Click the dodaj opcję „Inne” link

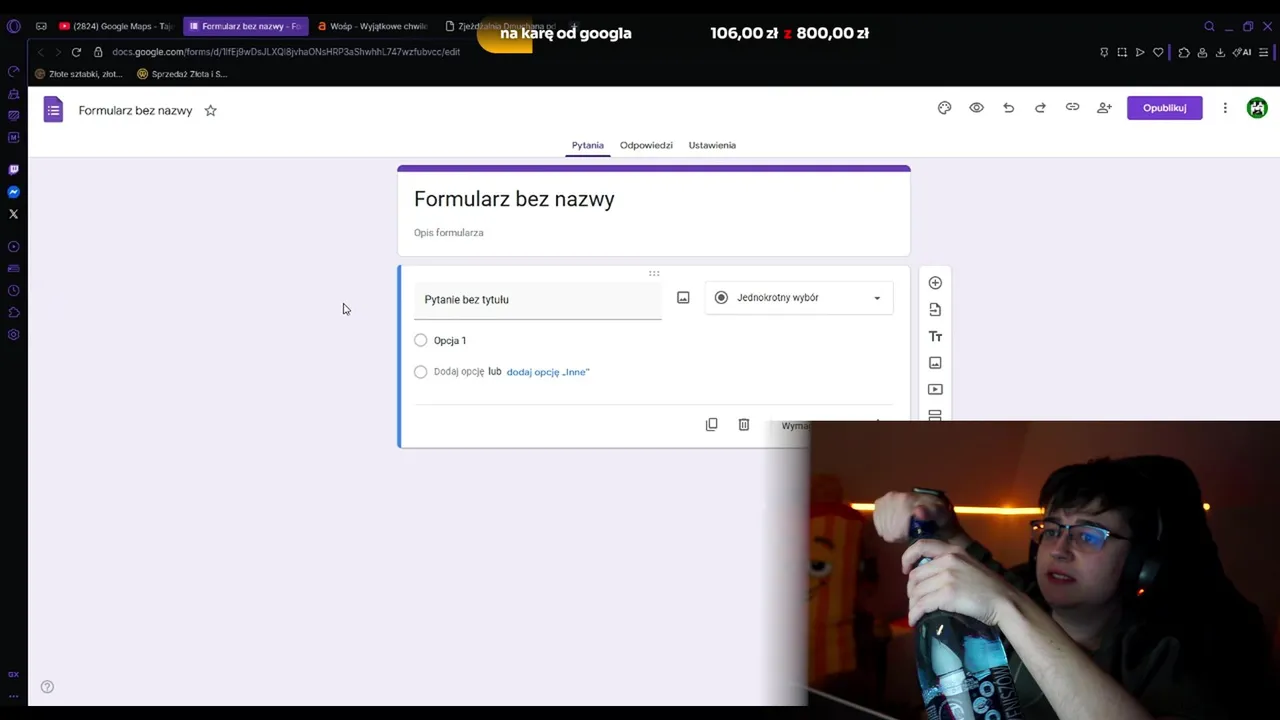[548, 372]
